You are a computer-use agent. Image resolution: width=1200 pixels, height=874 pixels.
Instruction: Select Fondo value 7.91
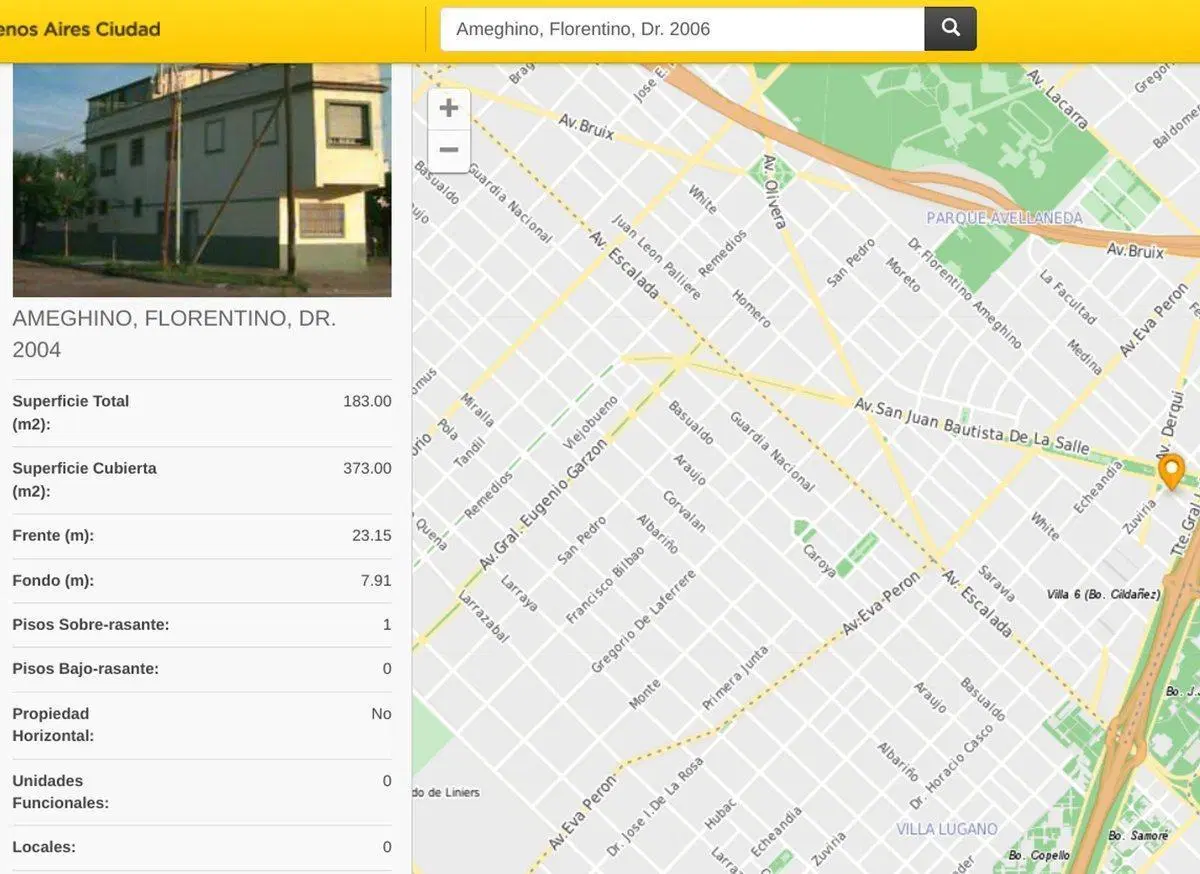coord(376,580)
